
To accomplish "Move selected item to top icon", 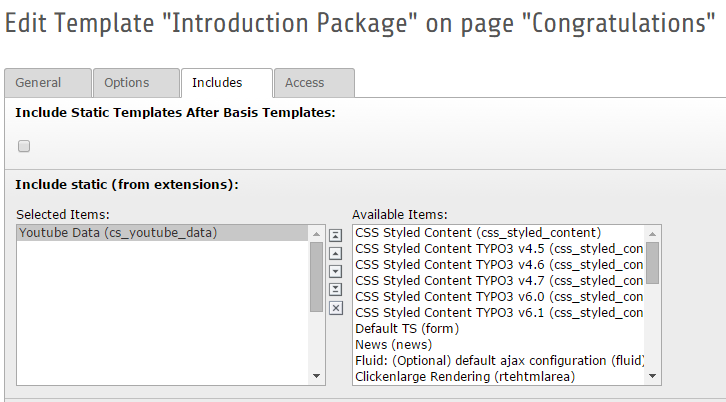I will click(x=336, y=235).
